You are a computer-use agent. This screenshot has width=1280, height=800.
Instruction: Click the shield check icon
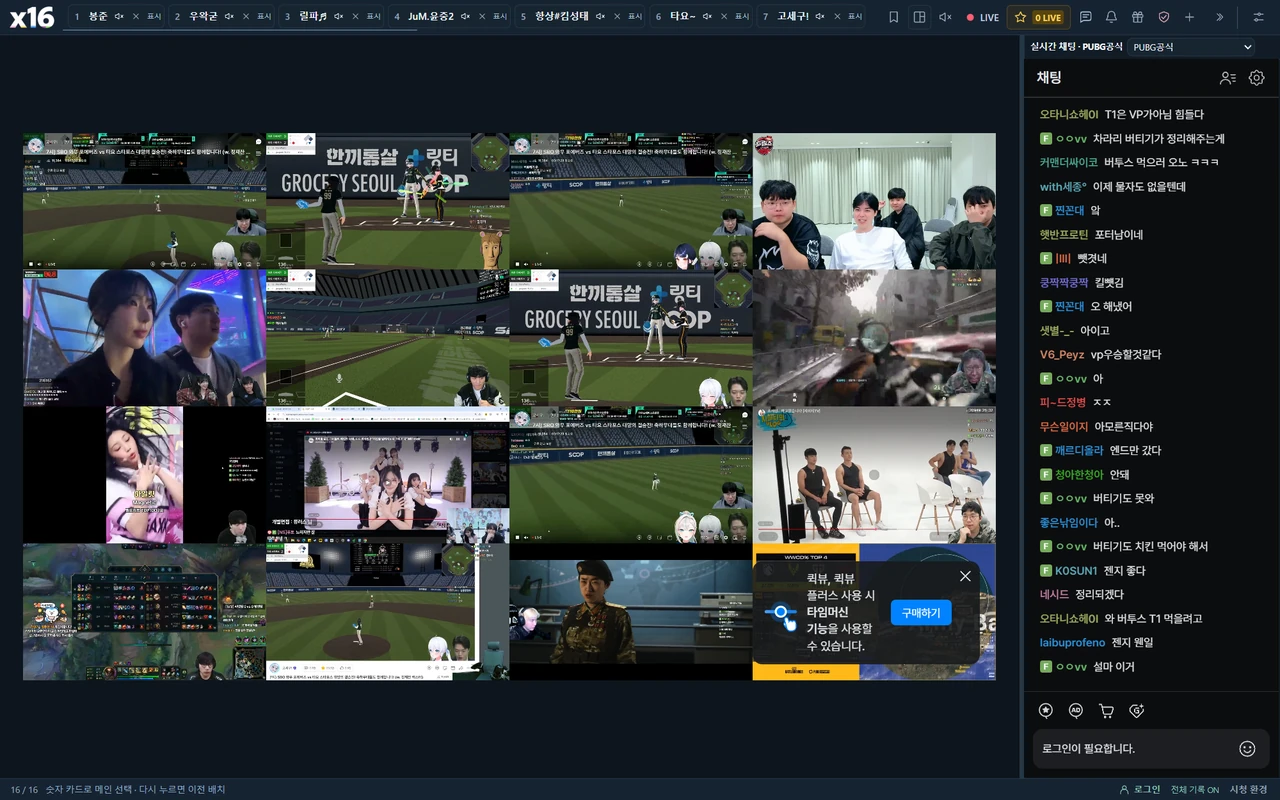[1163, 17]
